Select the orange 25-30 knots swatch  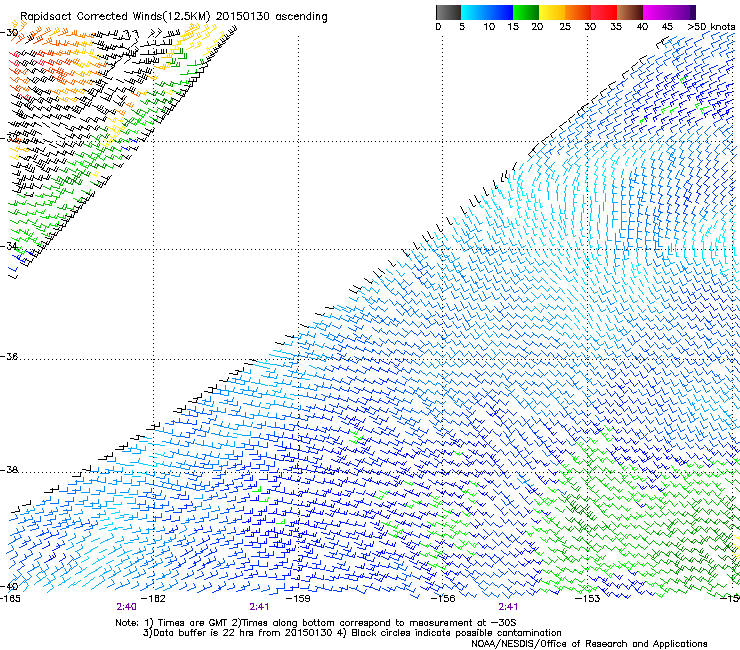pos(578,12)
